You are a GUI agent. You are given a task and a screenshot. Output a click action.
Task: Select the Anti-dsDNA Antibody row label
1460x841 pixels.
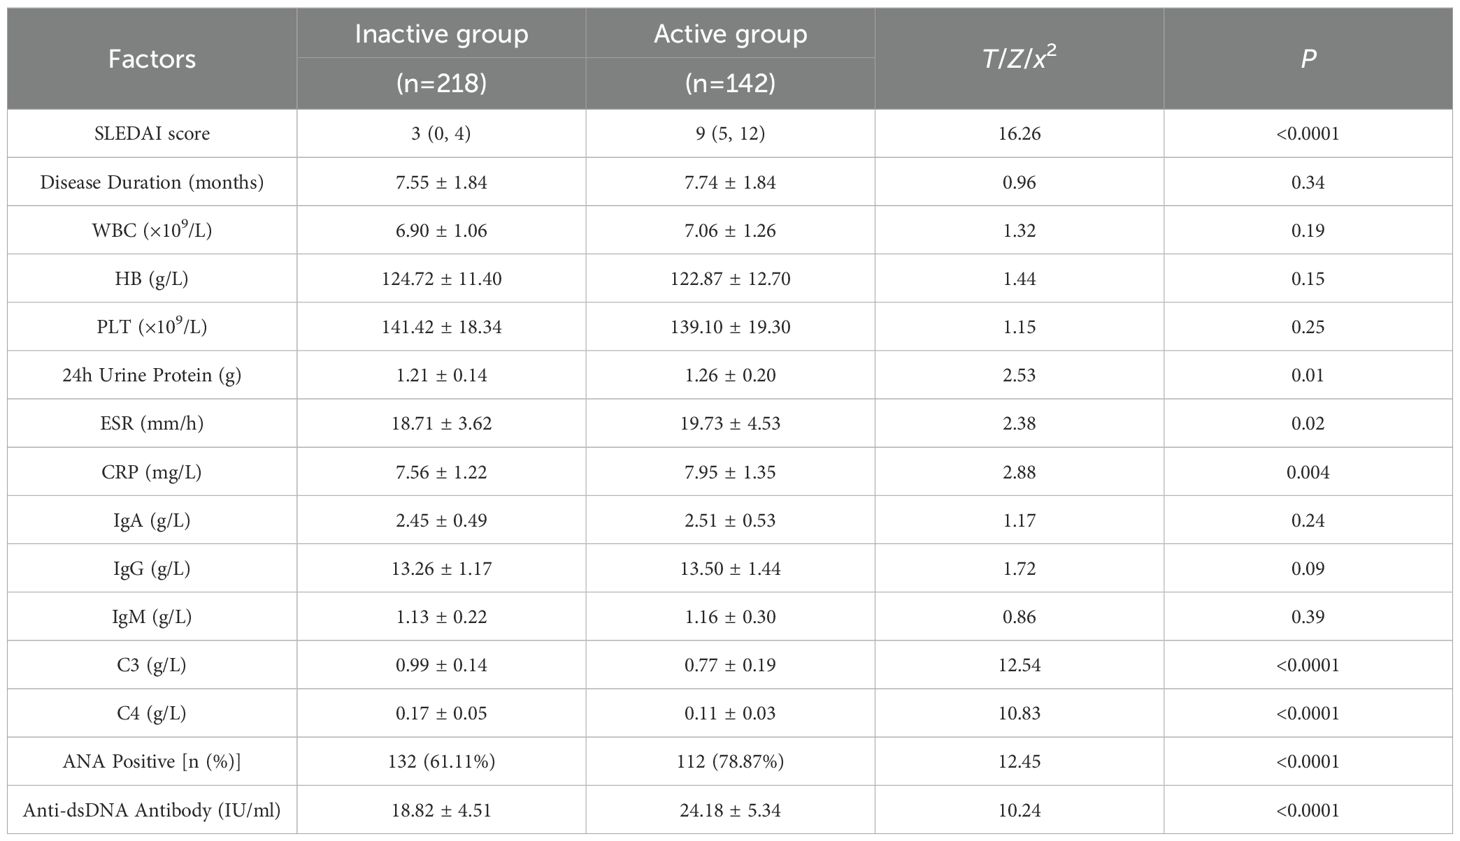[x=152, y=810]
